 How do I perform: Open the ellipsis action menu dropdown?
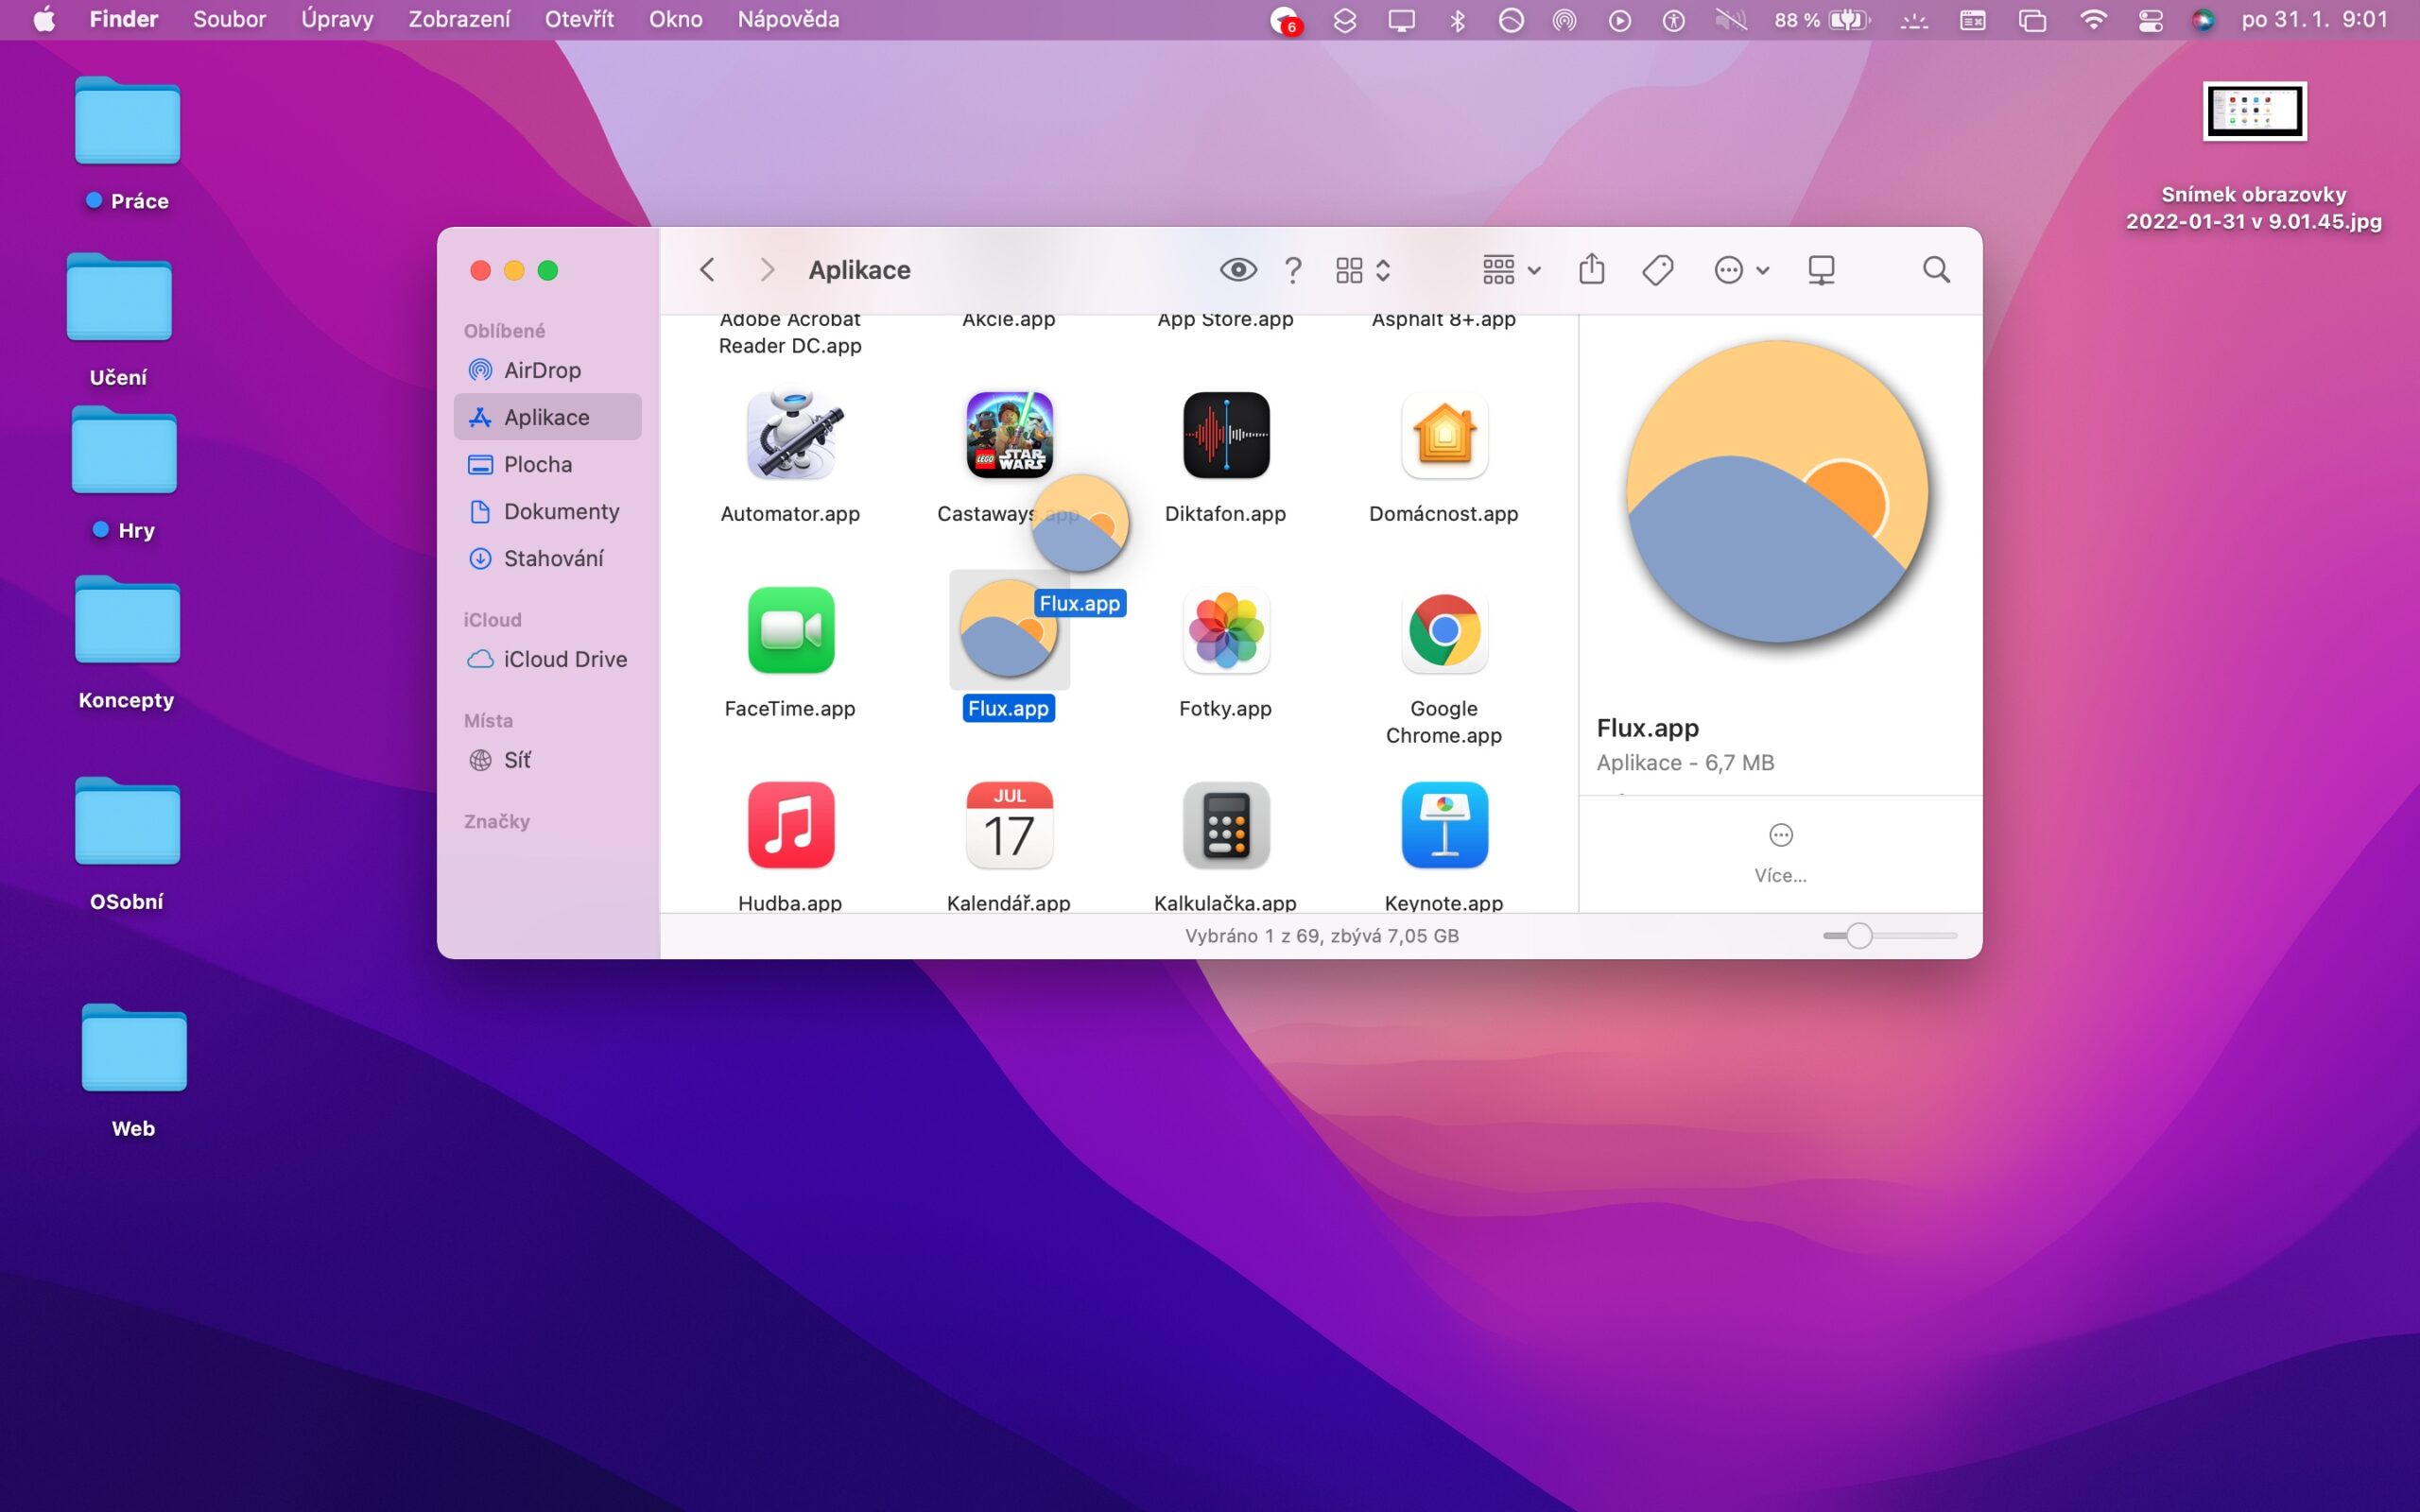[1741, 270]
